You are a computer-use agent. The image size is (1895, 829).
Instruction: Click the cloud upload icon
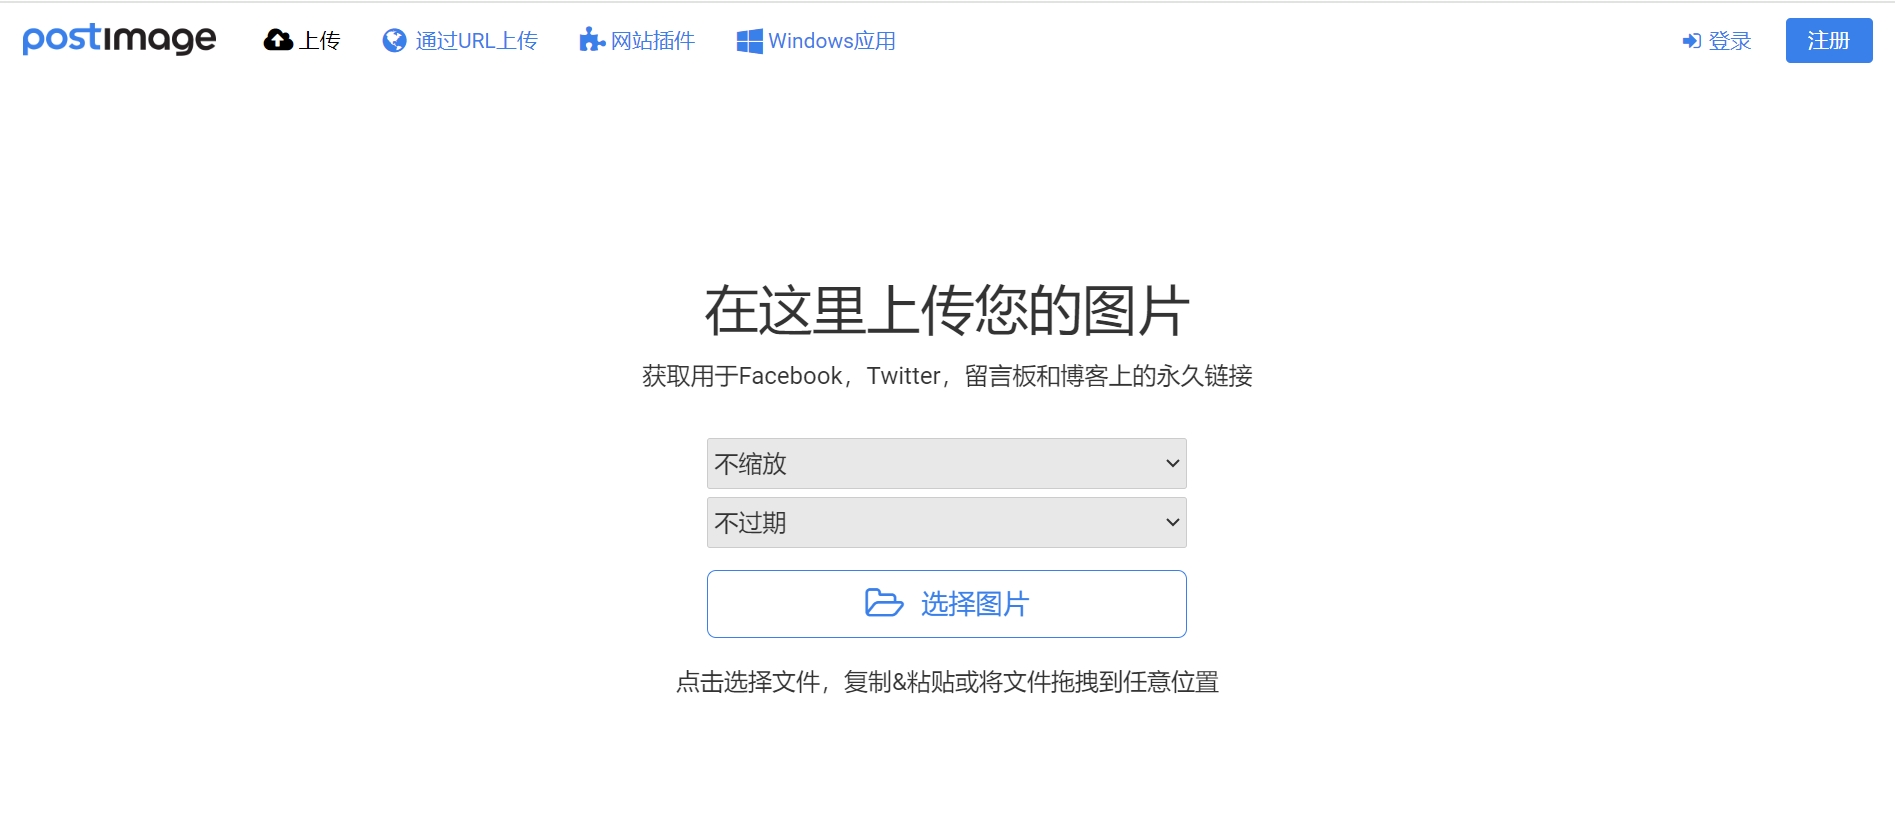(x=278, y=40)
